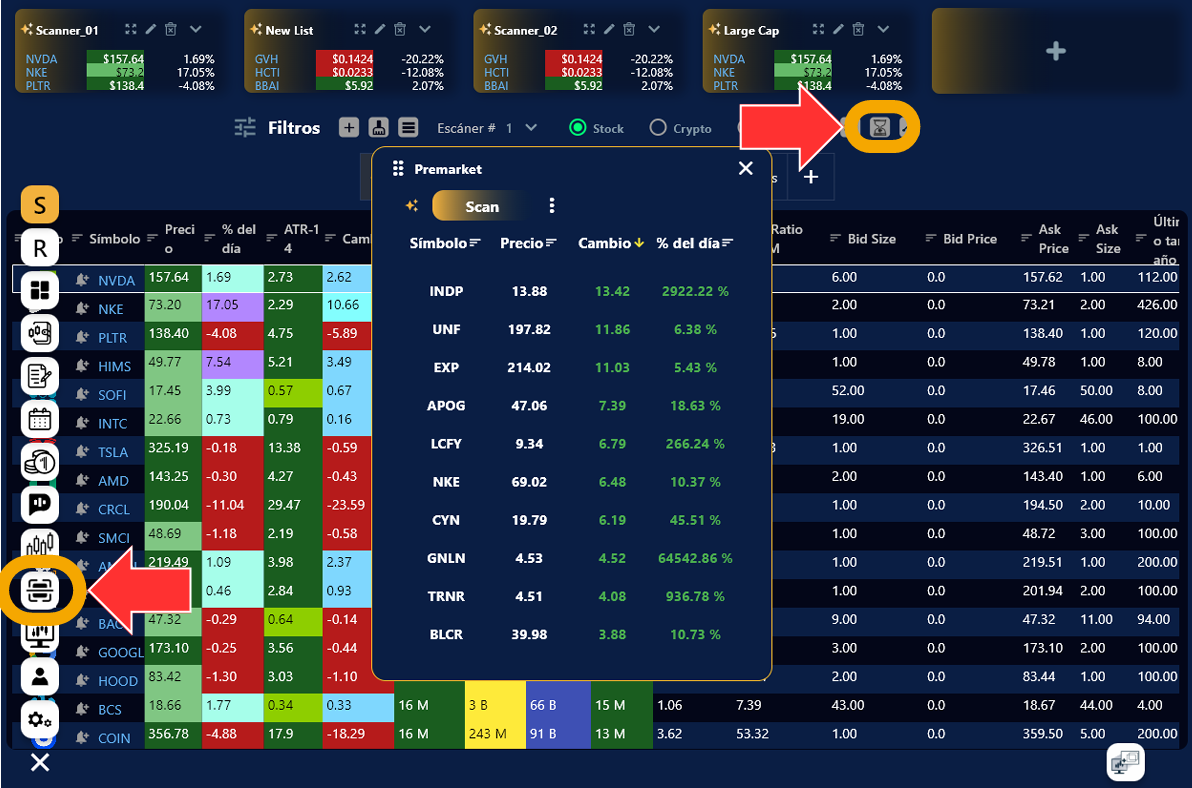Image resolution: width=1192 pixels, height=788 pixels.
Task: Delete the Scanner_01 list with trash icon
Action: pyautogui.click(x=171, y=30)
